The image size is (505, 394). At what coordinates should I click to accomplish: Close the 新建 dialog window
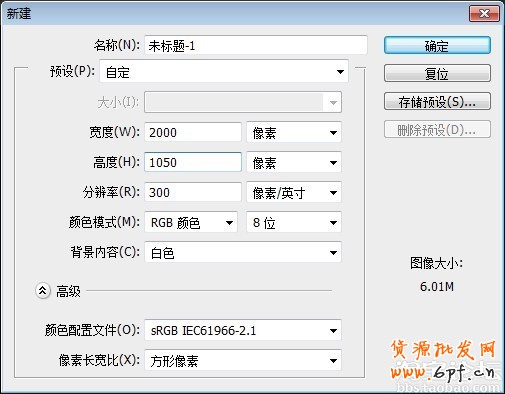click(484, 14)
